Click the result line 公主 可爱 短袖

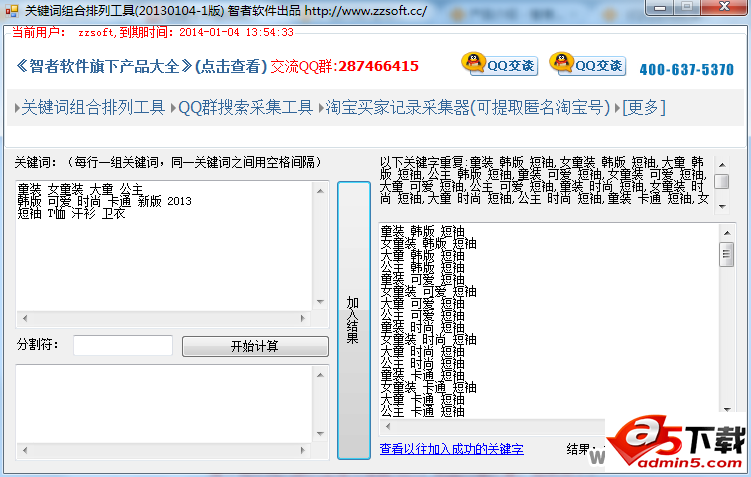click(x=422, y=316)
